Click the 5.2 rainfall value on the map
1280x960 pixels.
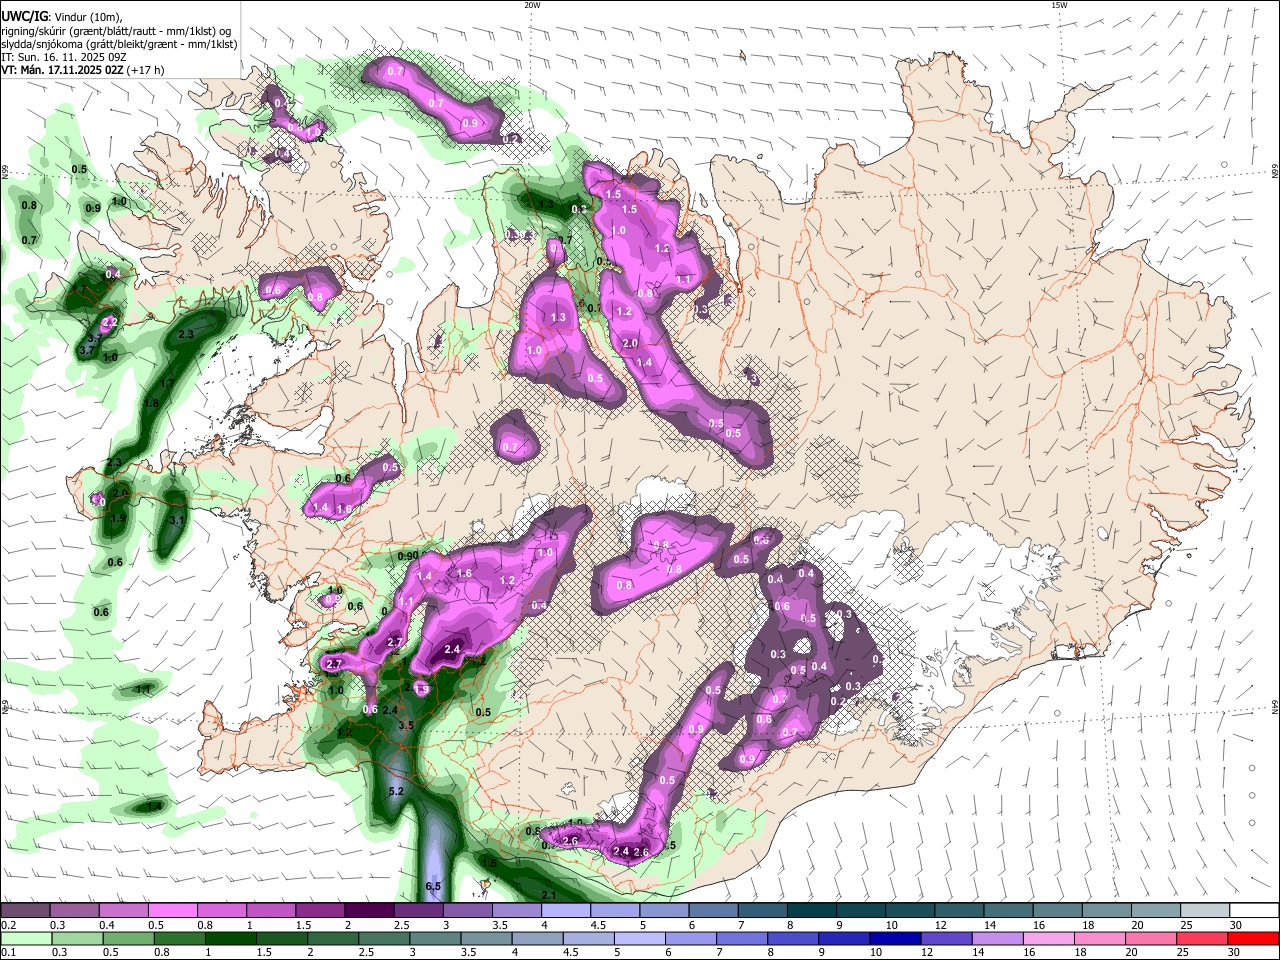(x=395, y=791)
